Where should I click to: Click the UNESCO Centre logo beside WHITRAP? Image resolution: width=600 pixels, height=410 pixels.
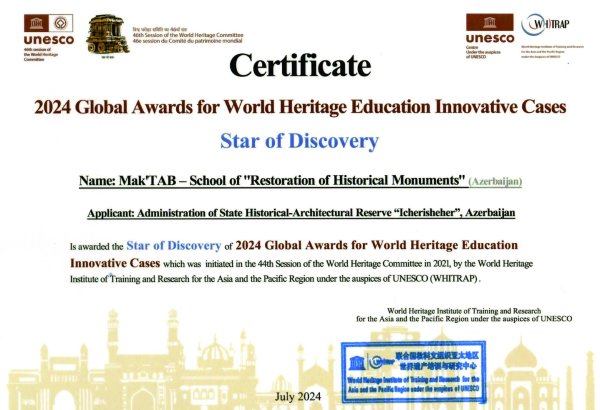(489, 36)
